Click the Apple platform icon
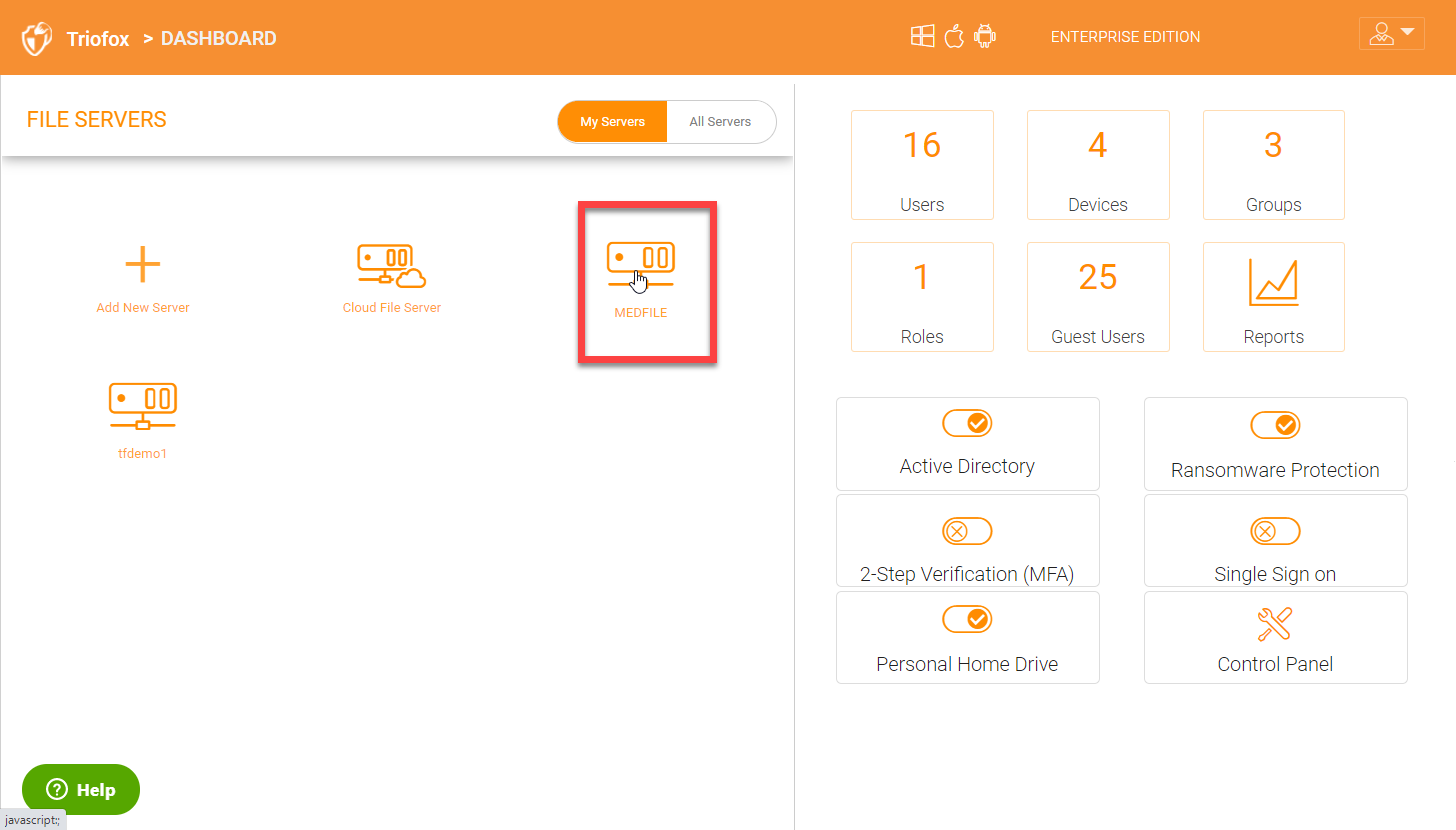Viewport: 1456px width, 830px height. pyautogui.click(x=954, y=37)
